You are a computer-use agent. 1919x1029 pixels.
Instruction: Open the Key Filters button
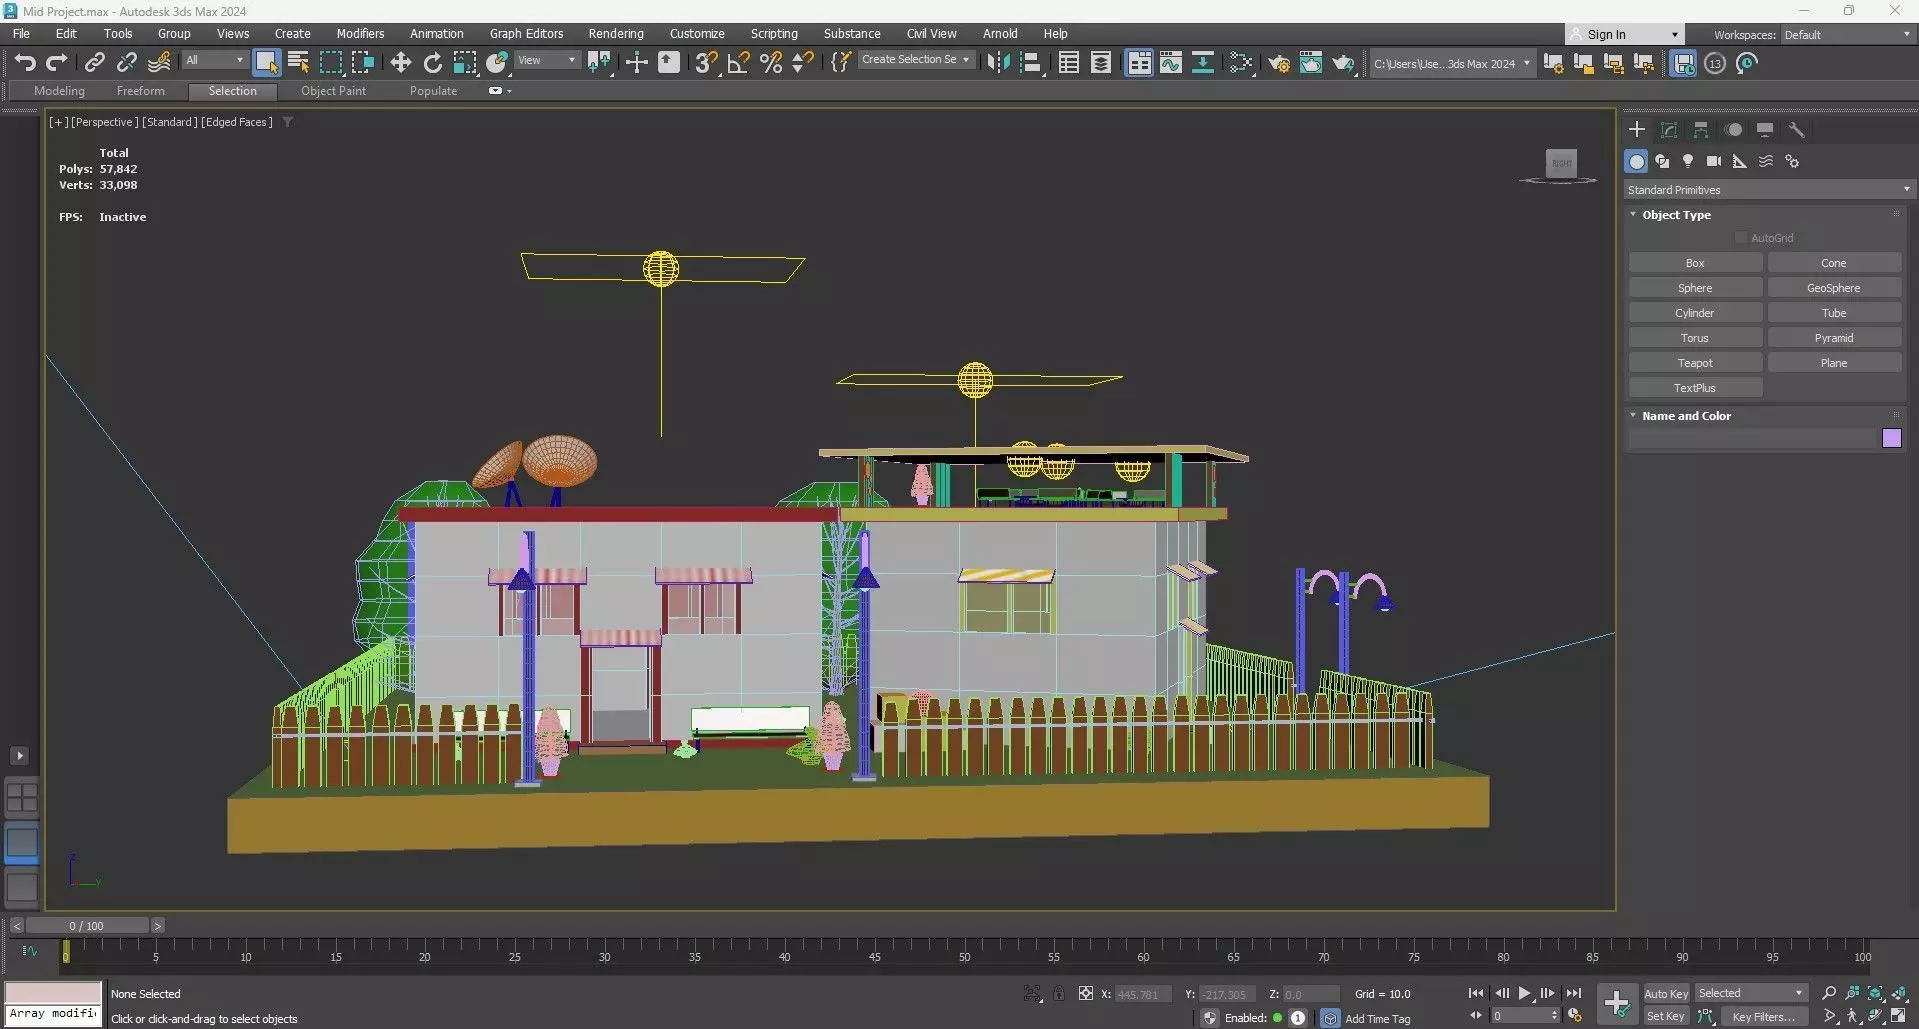click(1763, 1016)
